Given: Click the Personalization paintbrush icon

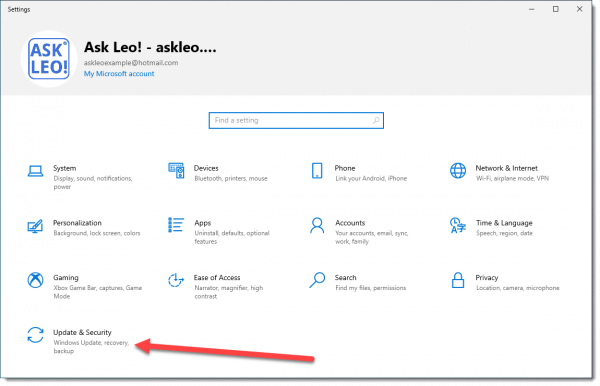Looking at the screenshot, I should tap(35, 226).
